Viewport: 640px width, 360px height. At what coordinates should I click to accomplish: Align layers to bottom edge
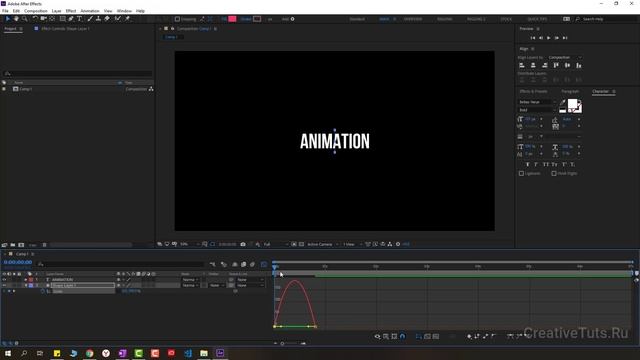click(x=579, y=65)
